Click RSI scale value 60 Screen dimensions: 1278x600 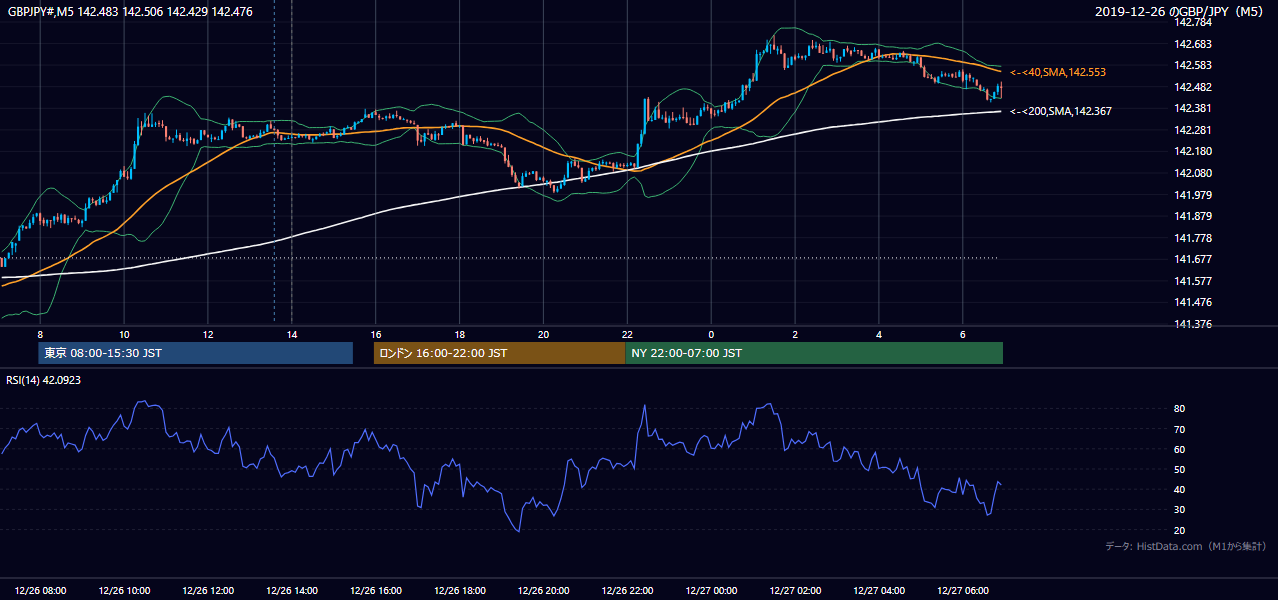pos(1180,449)
